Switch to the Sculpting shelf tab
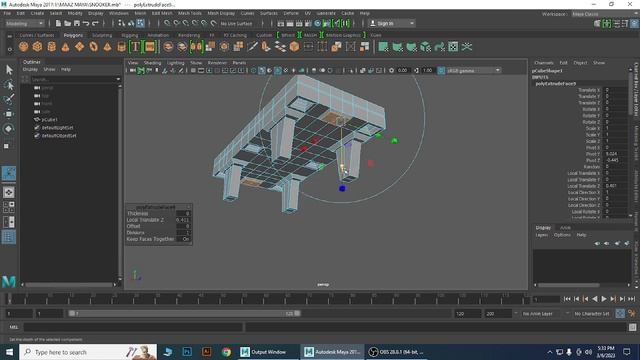 [x=102, y=36]
